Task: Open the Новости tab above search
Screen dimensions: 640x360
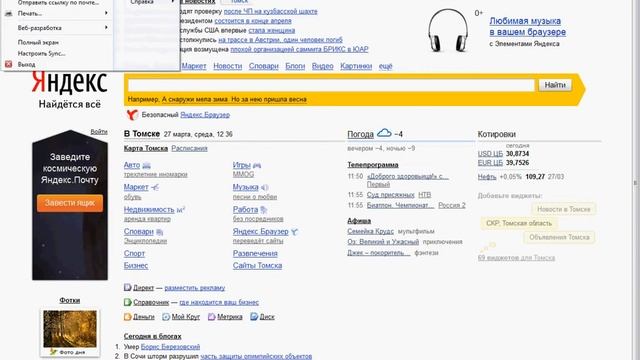Action: coord(228,66)
